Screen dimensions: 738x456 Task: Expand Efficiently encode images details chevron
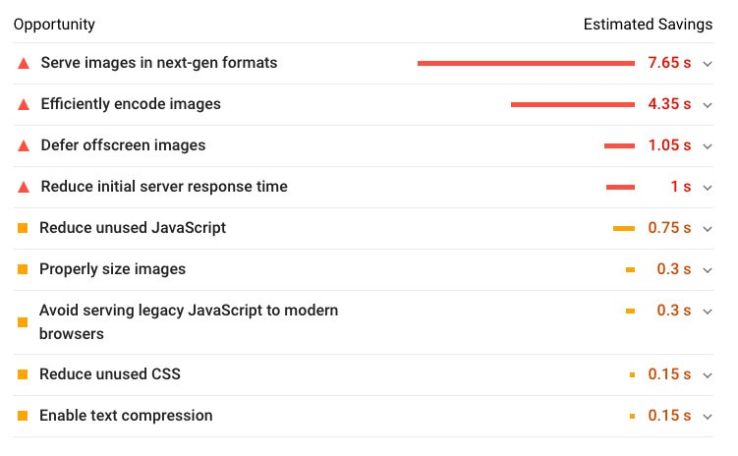tap(707, 105)
